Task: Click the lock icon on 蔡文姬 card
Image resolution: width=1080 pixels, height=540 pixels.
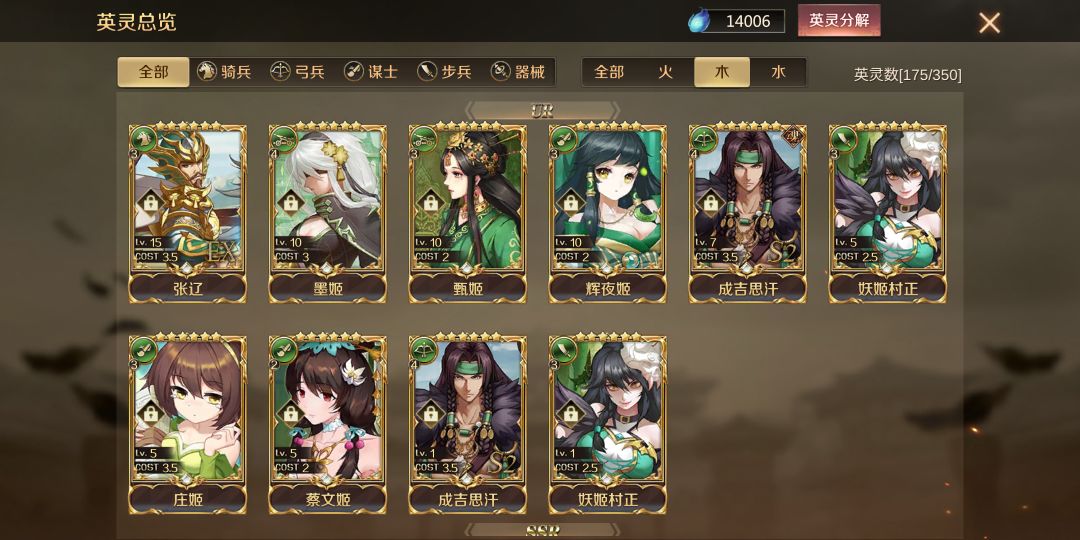Action: pyautogui.click(x=291, y=413)
